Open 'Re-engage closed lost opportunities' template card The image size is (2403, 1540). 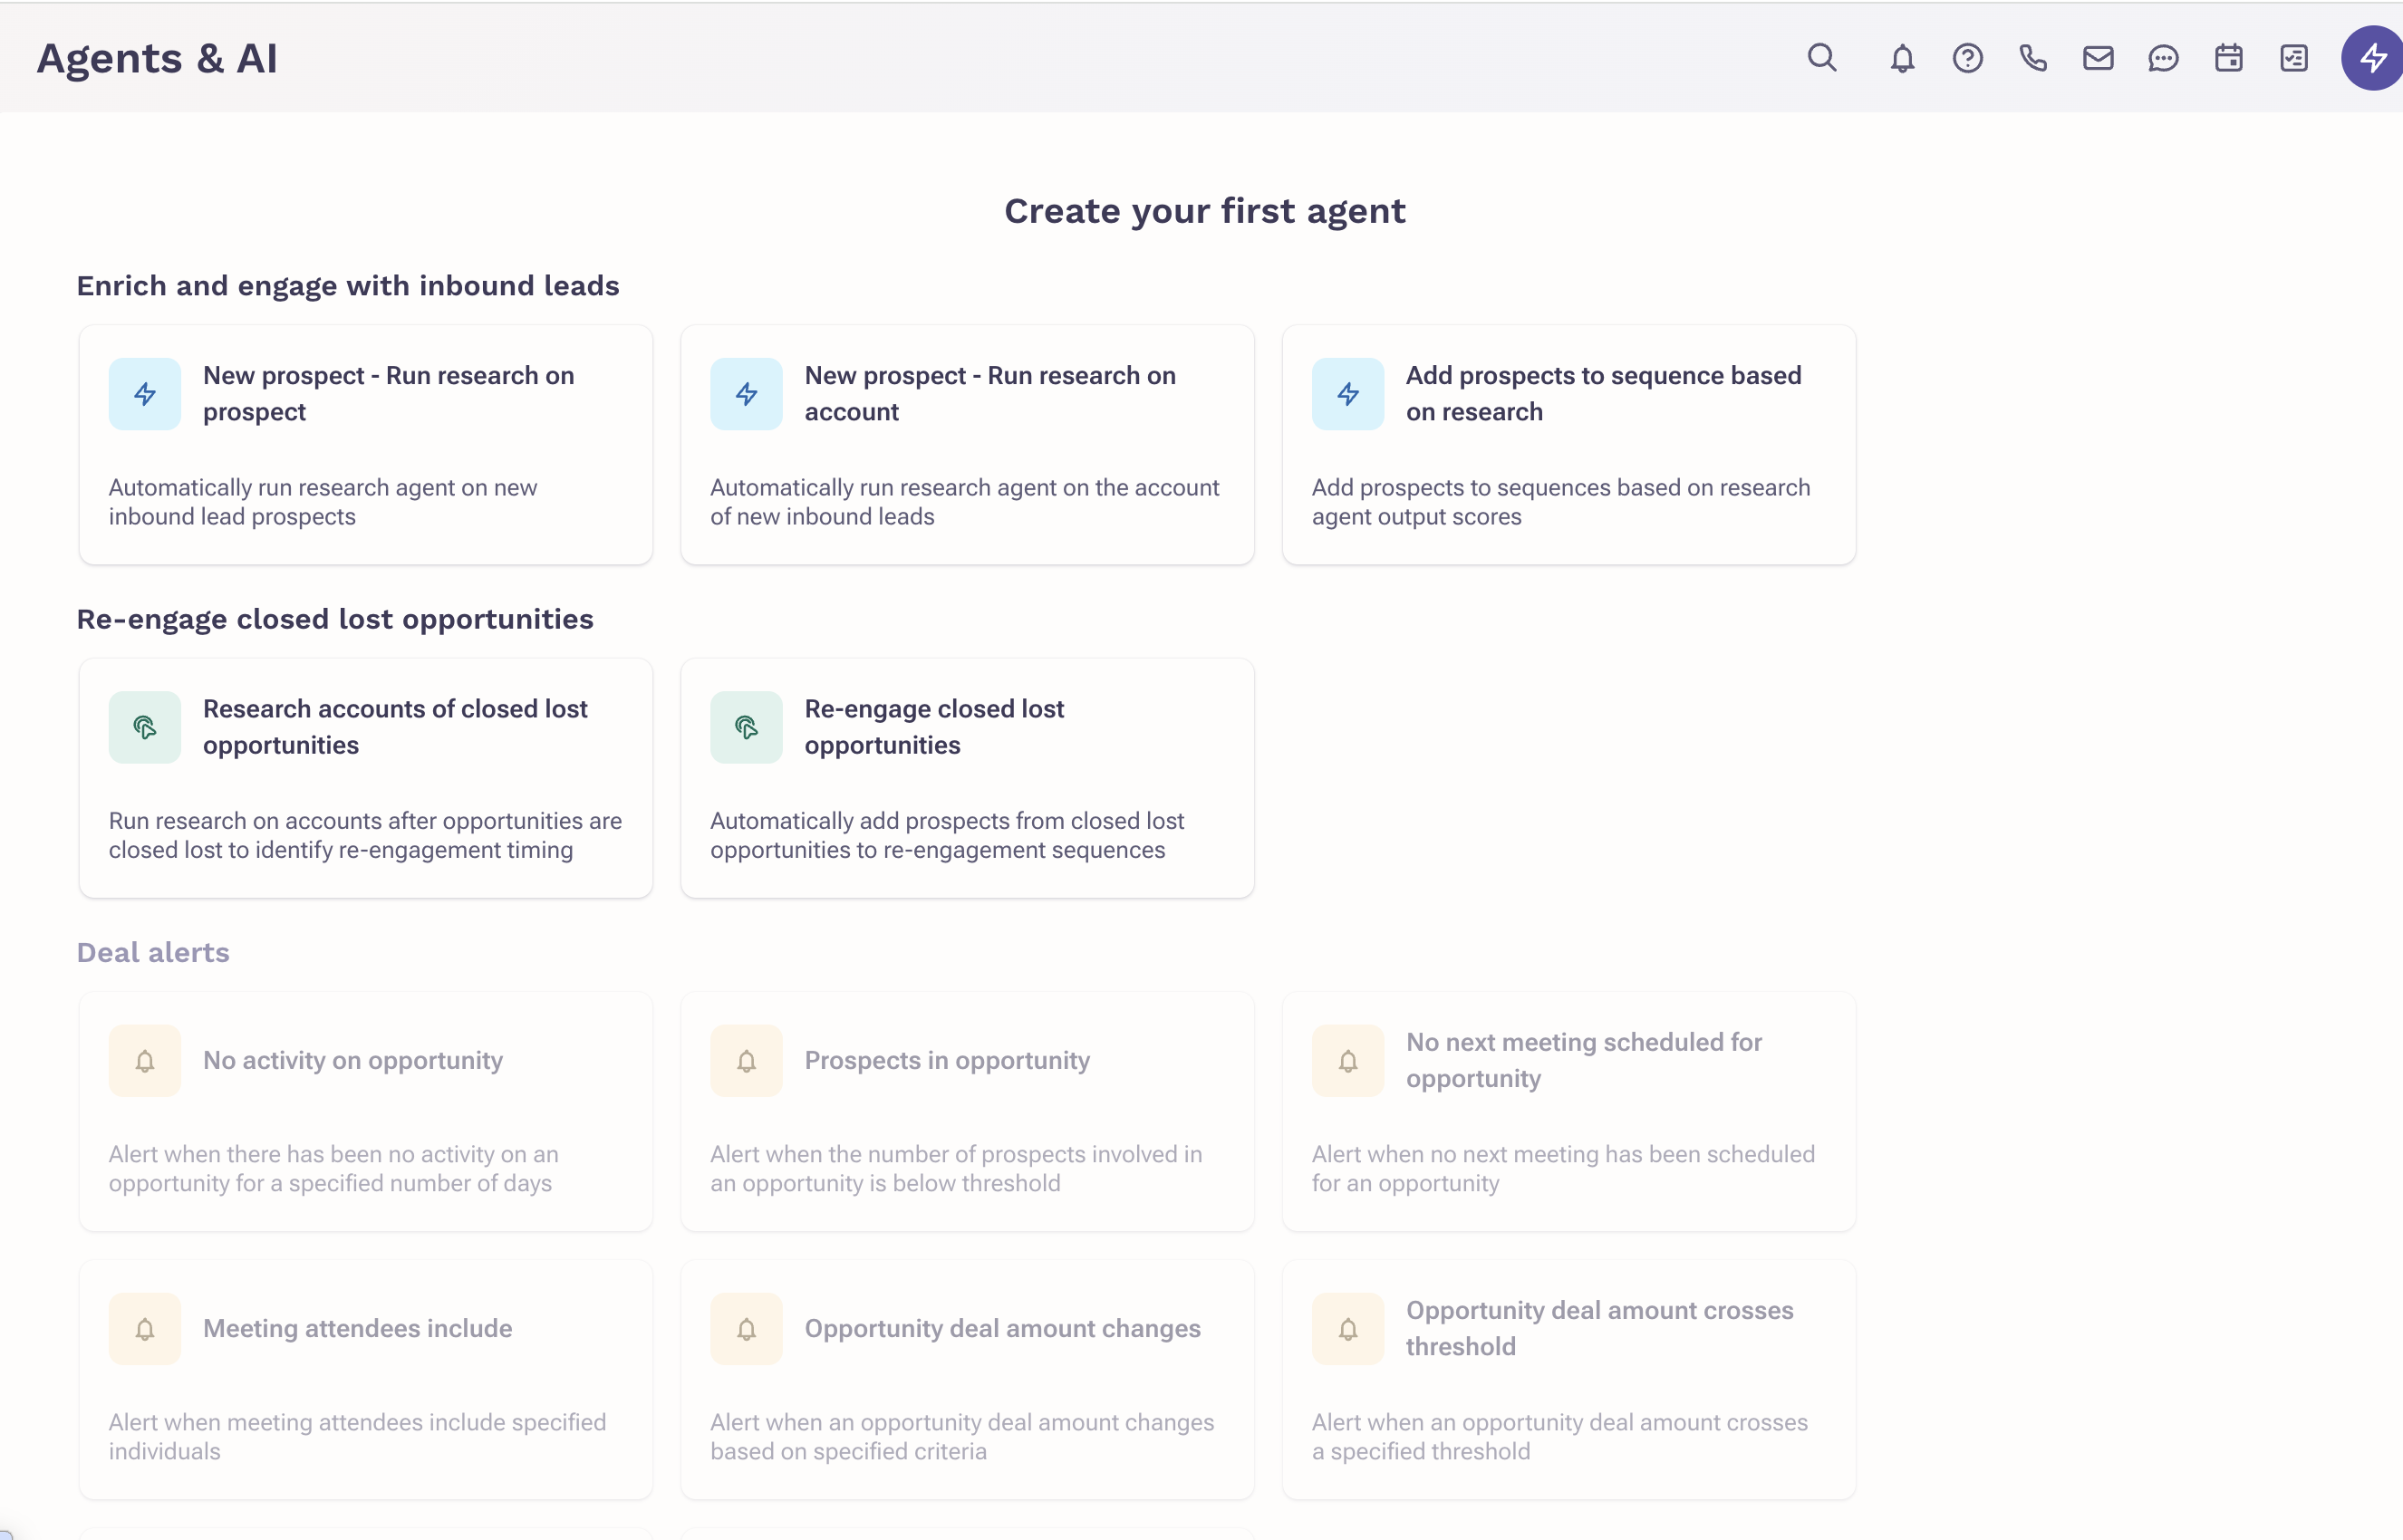[967, 777]
